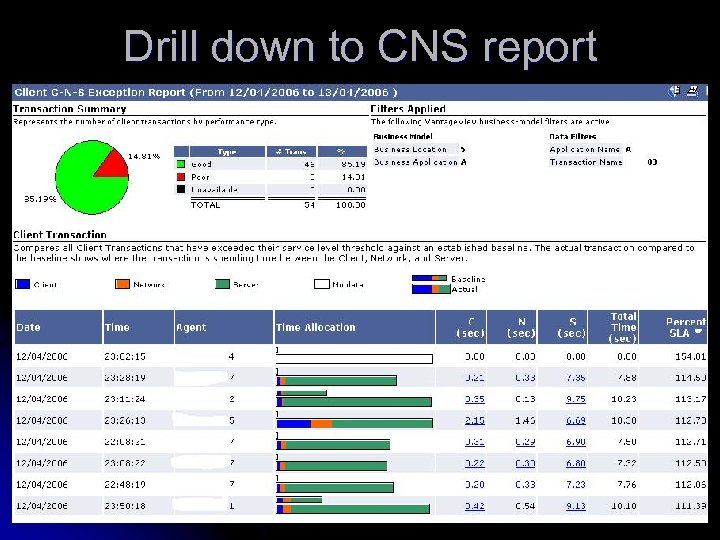Screen dimensions: 720x540
Task: Click the orange Network legend swatch
Action: [122, 284]
